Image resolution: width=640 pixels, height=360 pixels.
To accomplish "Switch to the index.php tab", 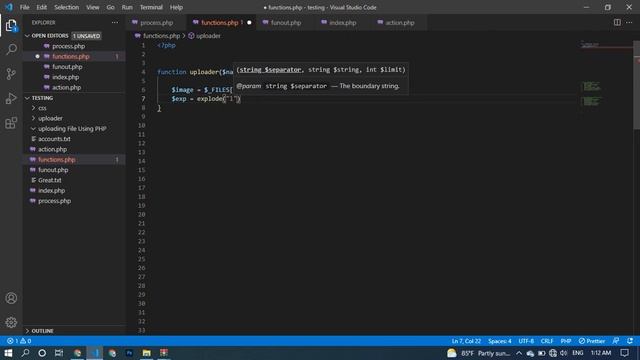I will pyautogui.click(x=343, y=22).
